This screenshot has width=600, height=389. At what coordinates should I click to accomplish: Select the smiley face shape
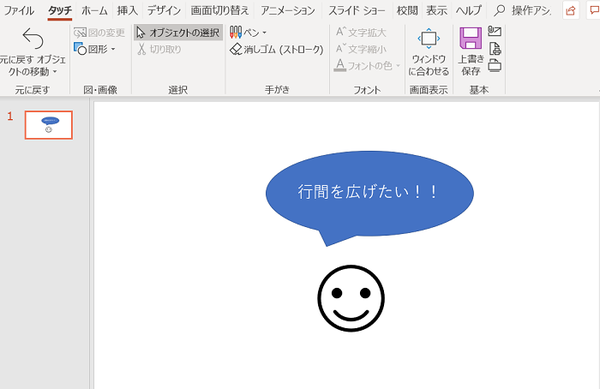[x=351, y=298]
